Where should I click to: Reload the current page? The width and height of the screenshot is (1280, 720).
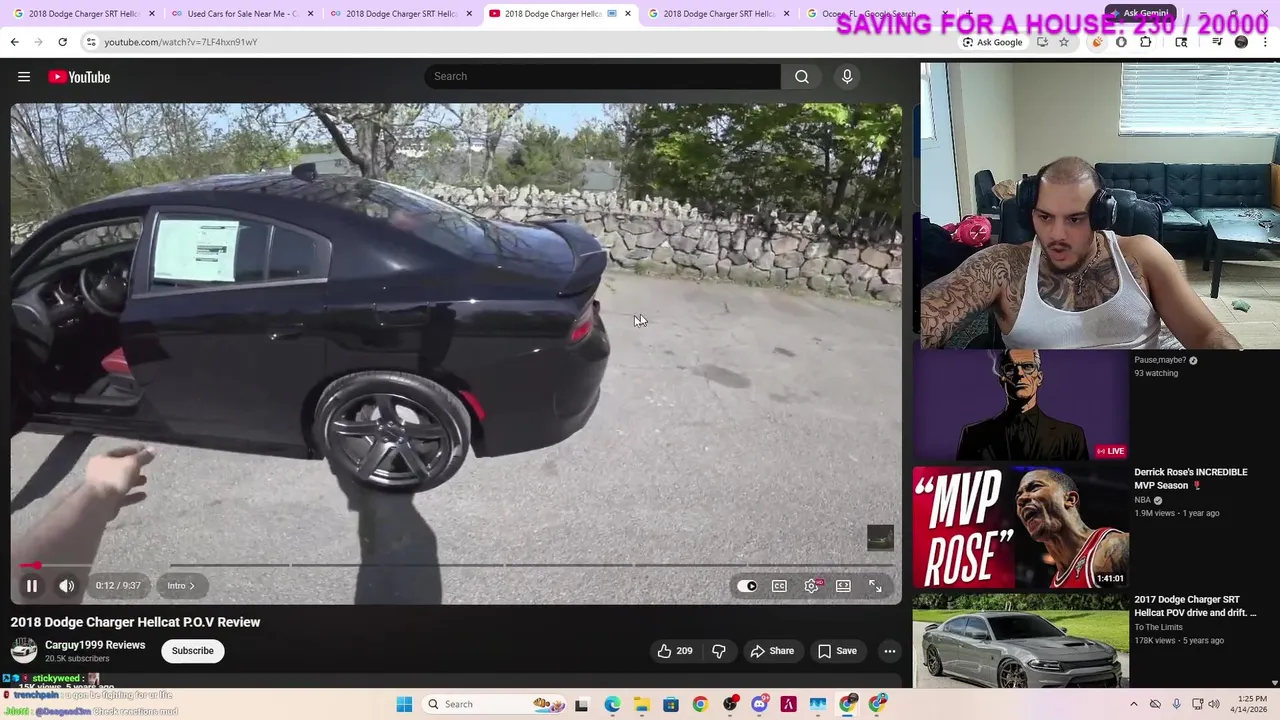click(x=62, y=42)
